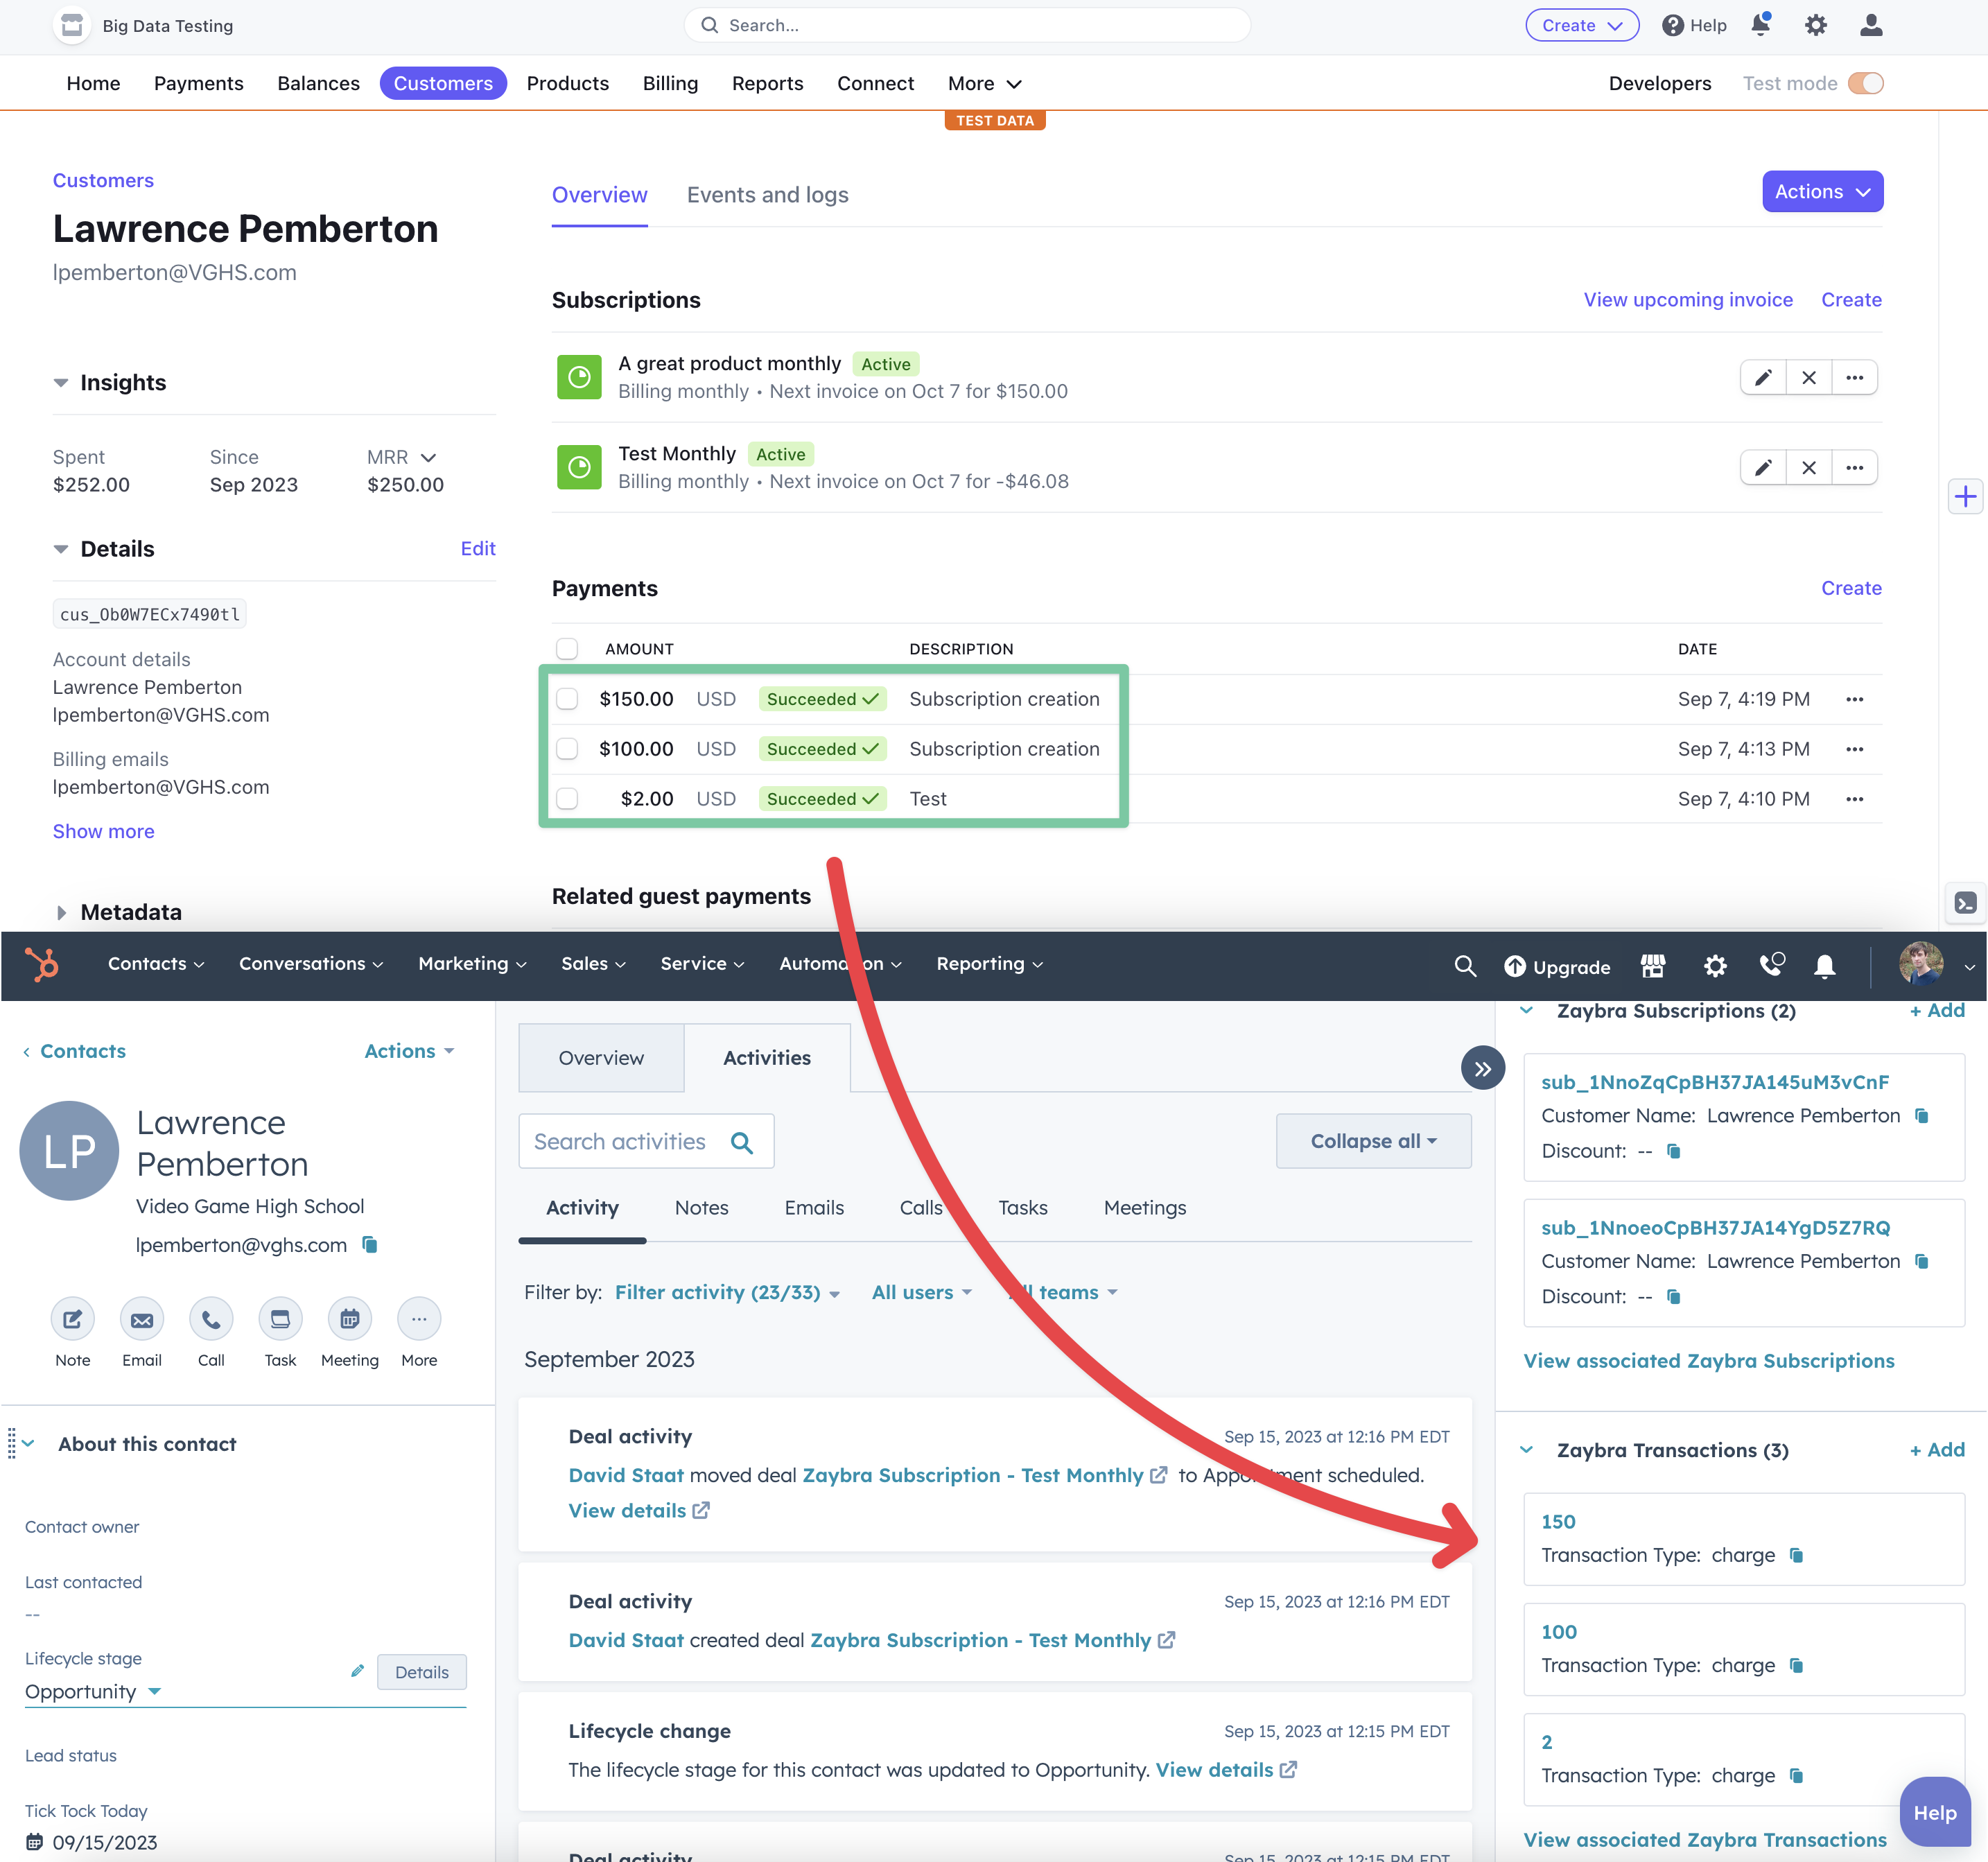Image resolution: width=1988 pixels, height=1862 pixels.
Task: Click Create link in Payments section
Action: (1851, 588)
